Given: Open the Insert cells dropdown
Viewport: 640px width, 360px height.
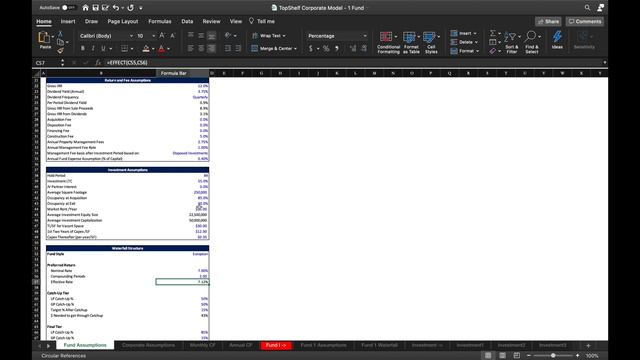Looking at the screenshot, I should tap(464, 33).
